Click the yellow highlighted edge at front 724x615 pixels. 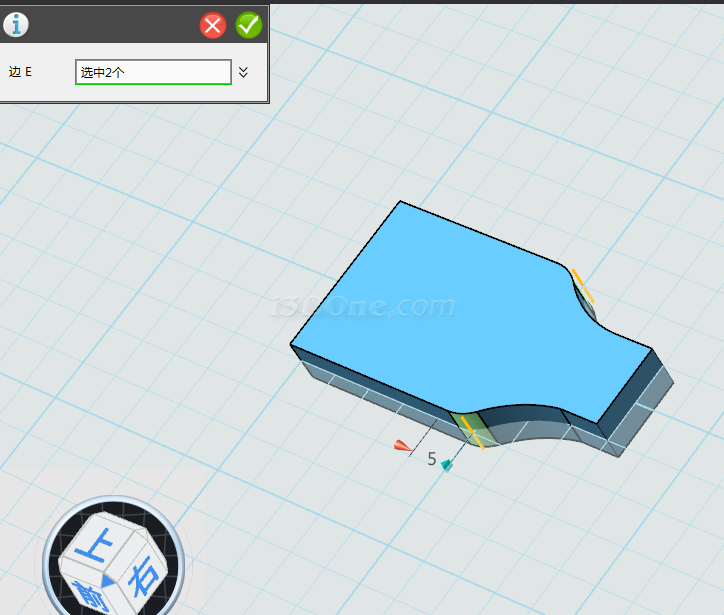470,431
